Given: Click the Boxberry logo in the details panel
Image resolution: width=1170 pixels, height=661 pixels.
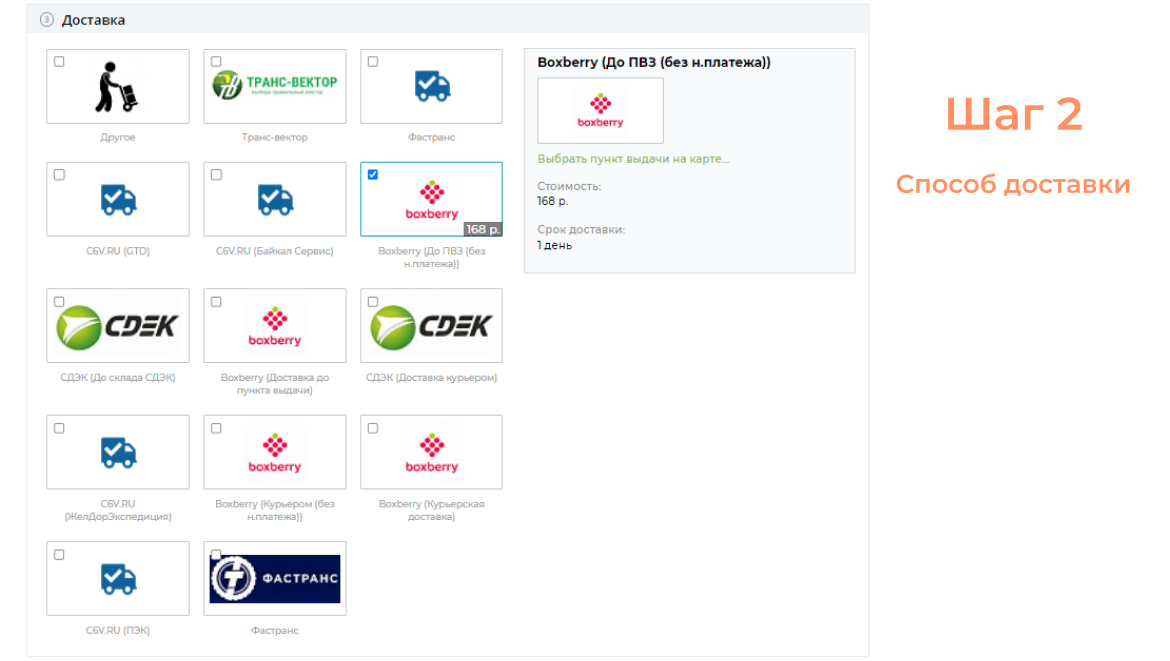Looking at the screenshot, I should point(601,111).
